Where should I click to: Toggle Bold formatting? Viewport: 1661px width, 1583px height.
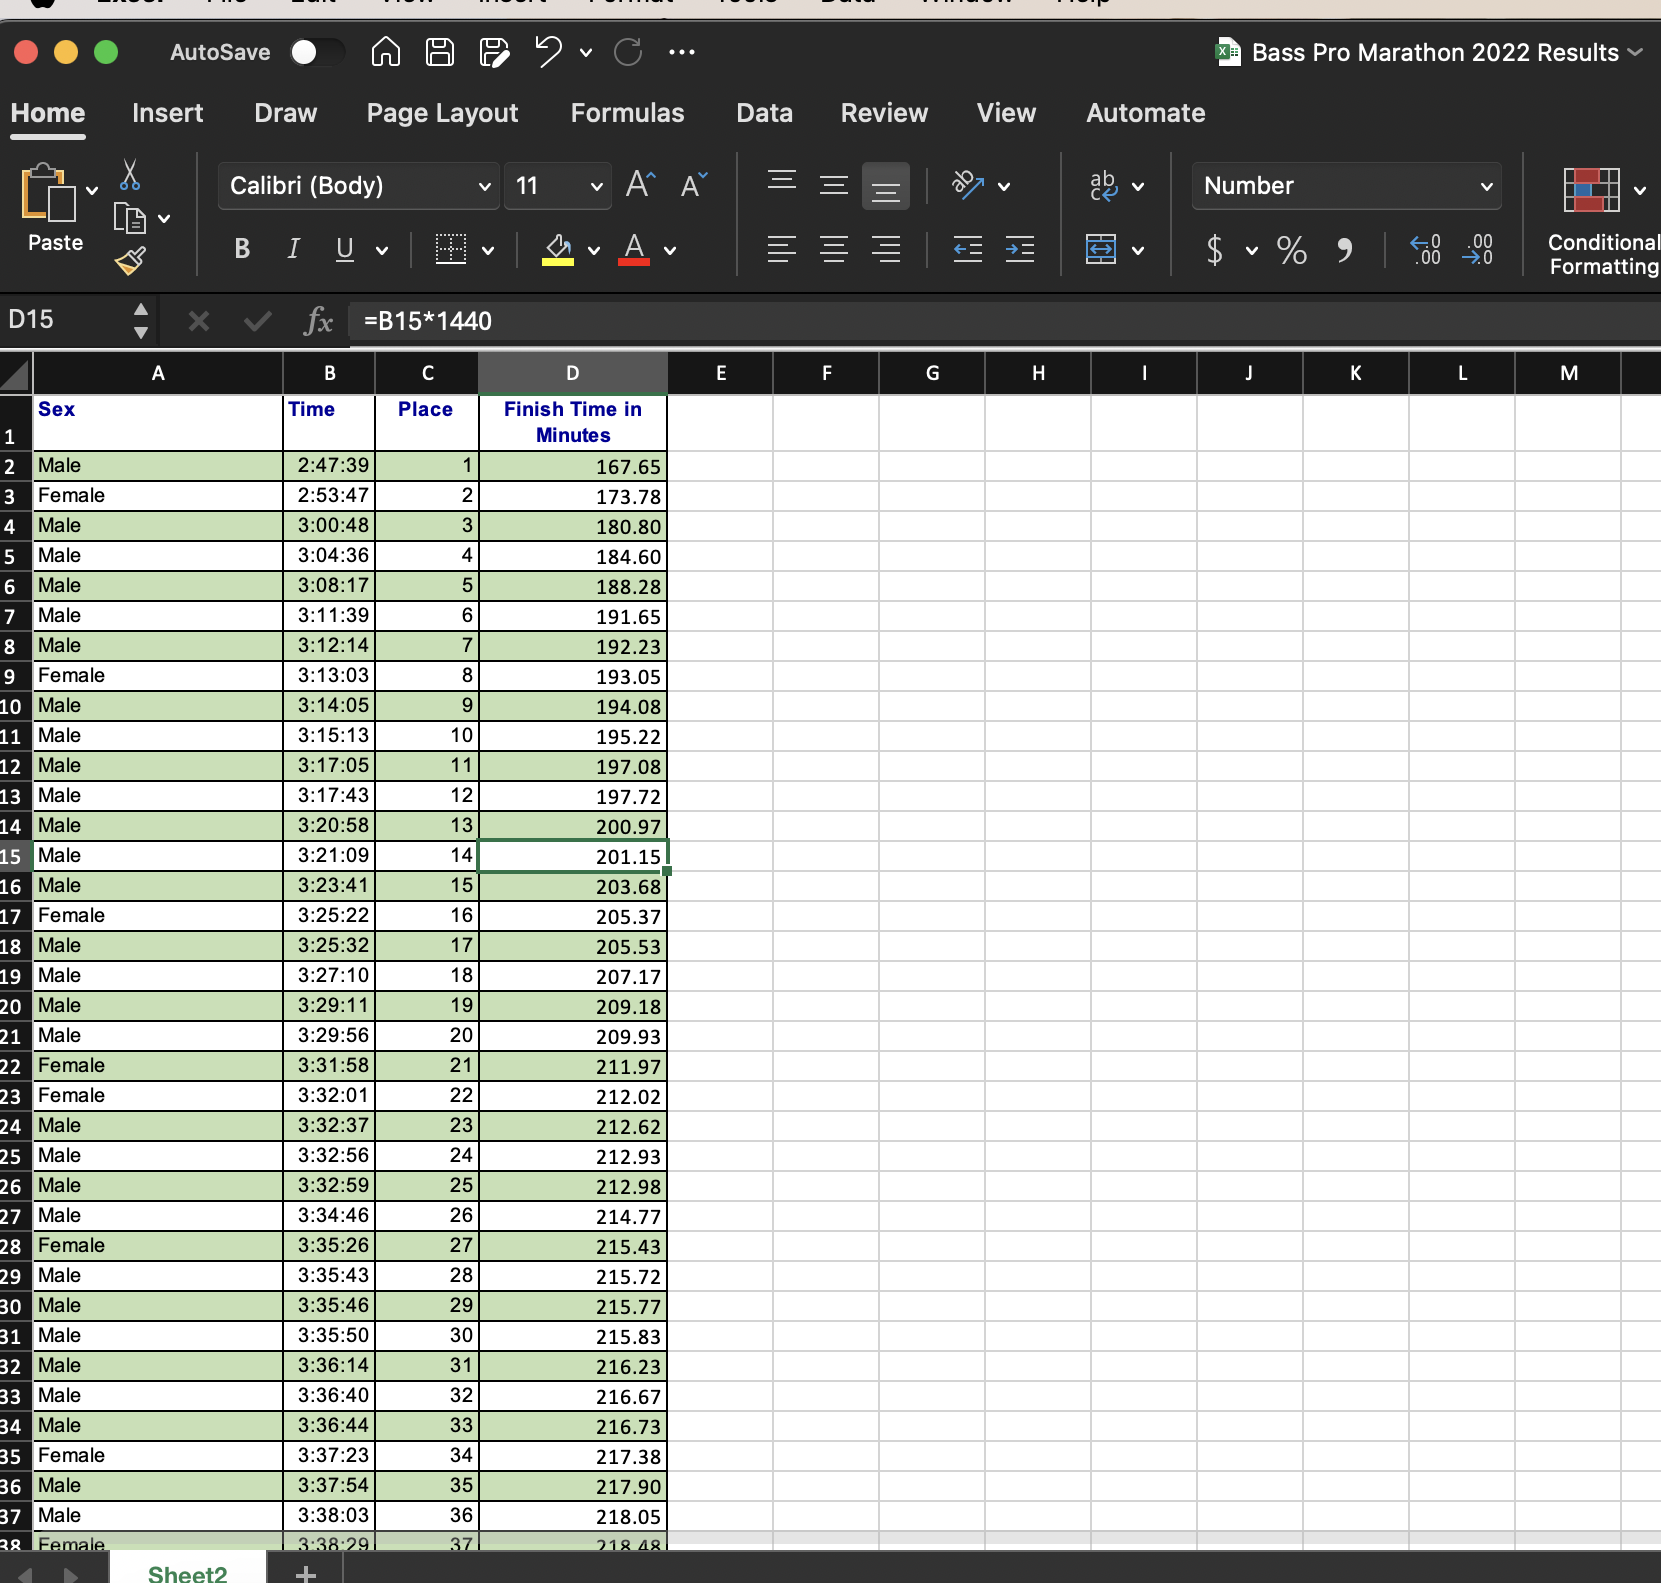click(x=242, y=249)
